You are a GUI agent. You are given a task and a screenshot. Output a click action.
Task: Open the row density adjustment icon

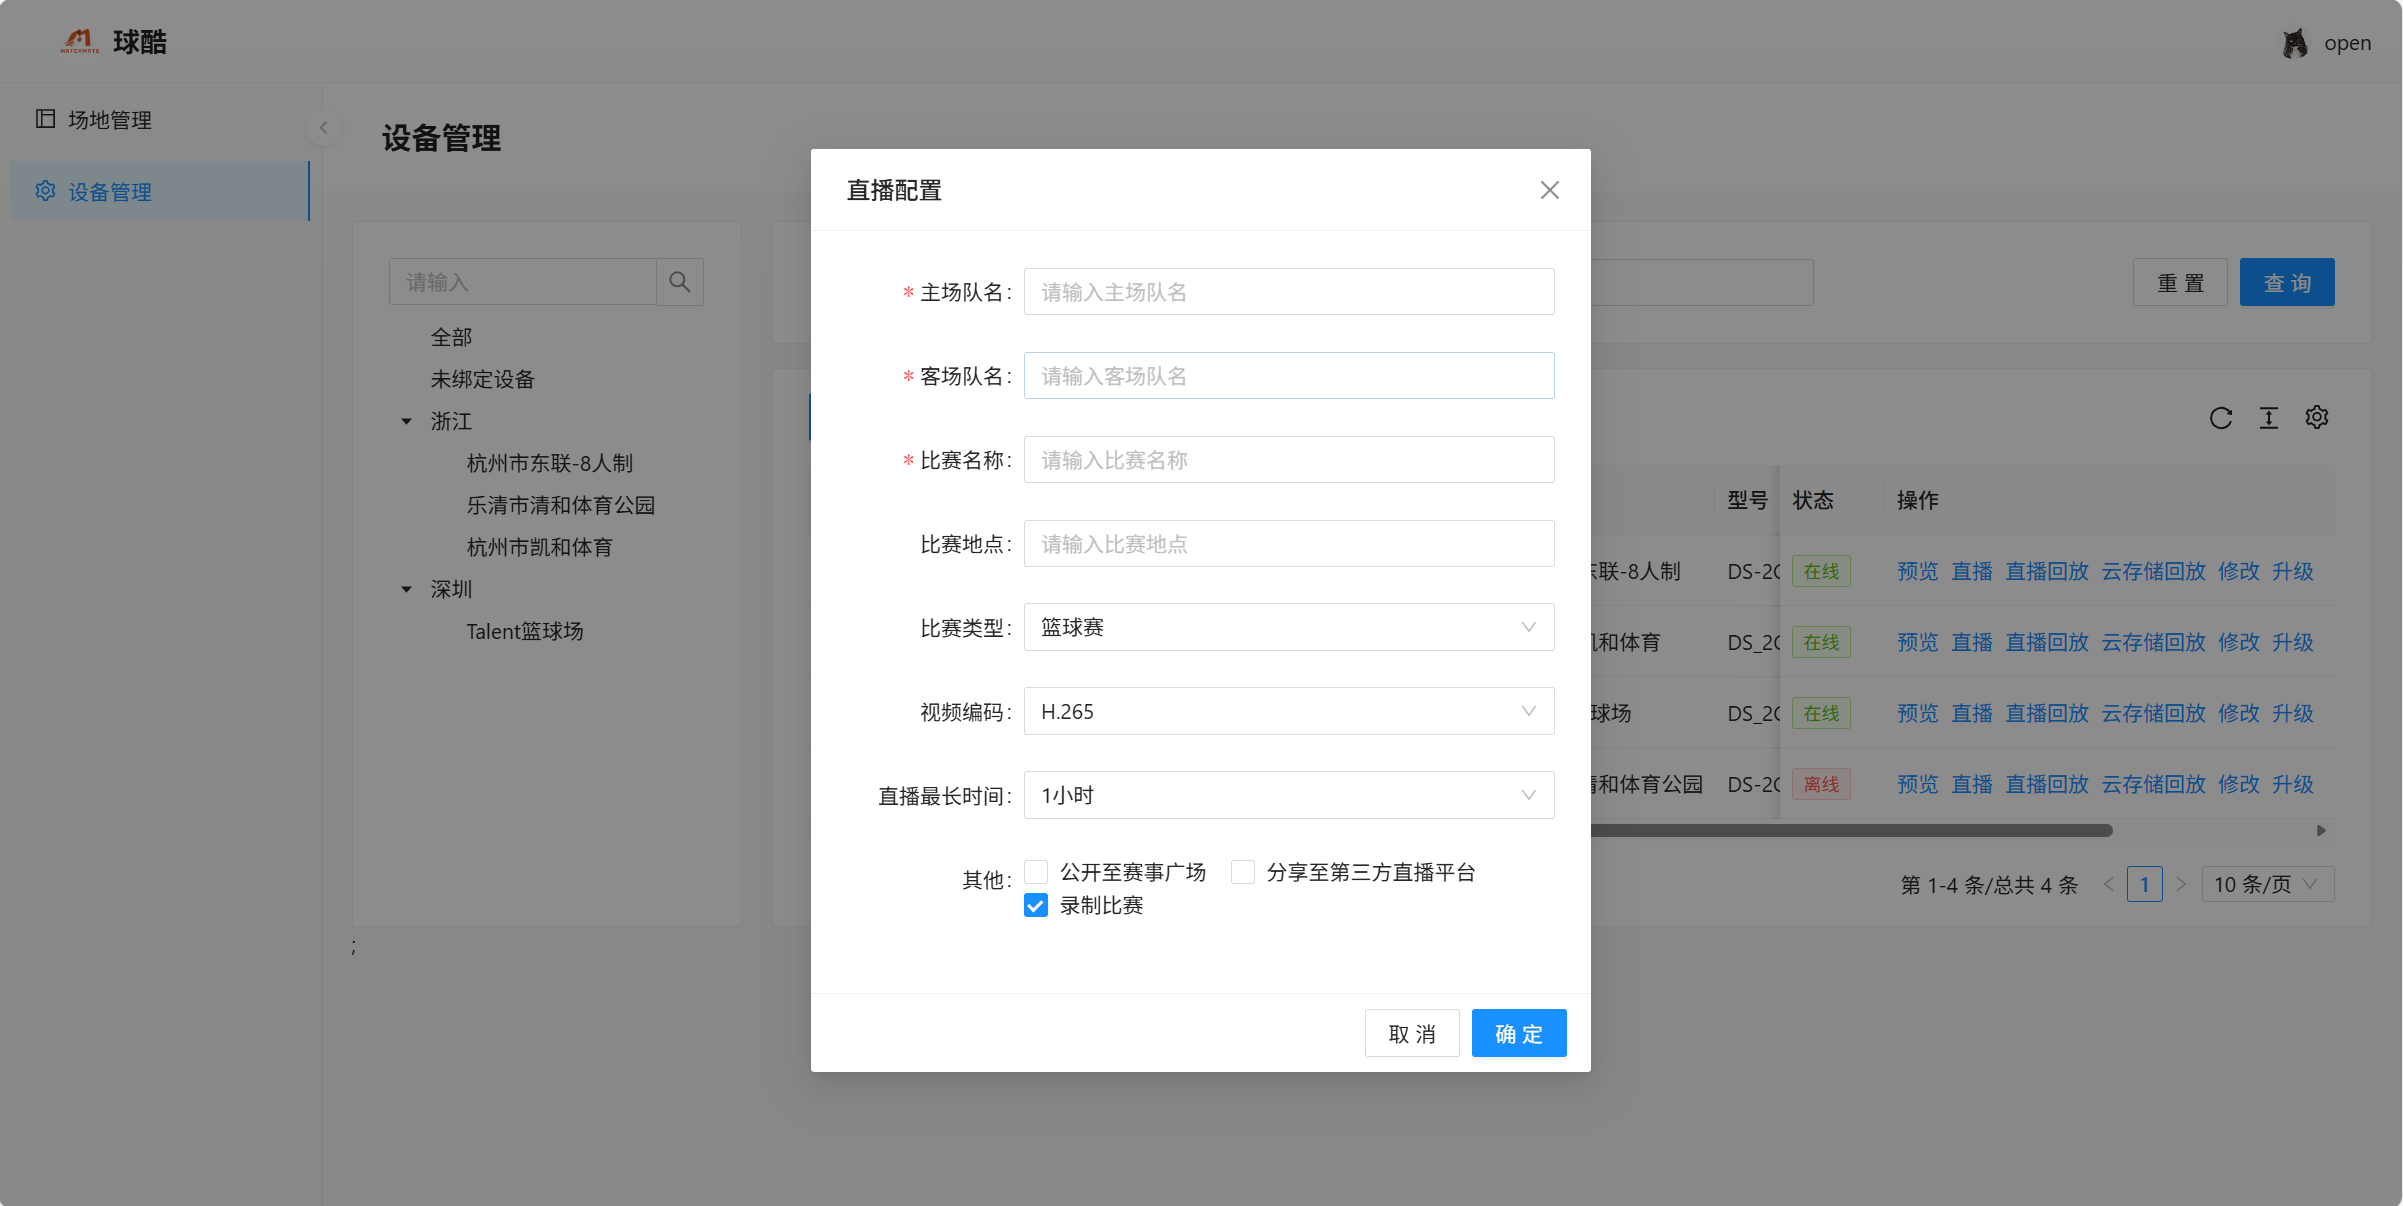click(2269, 418)
